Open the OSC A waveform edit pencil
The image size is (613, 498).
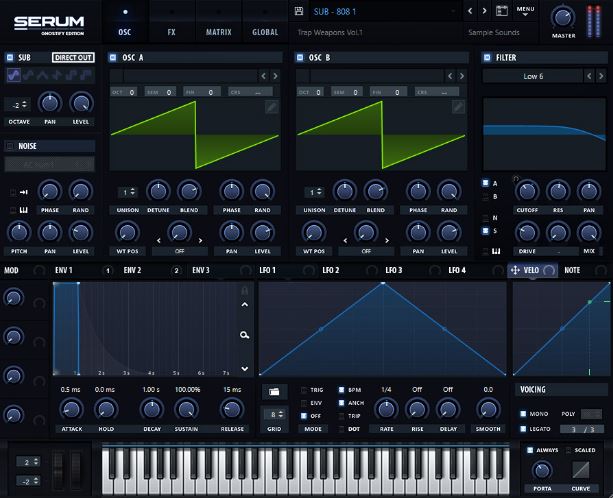pyautogui.click(x=271, y=107)
